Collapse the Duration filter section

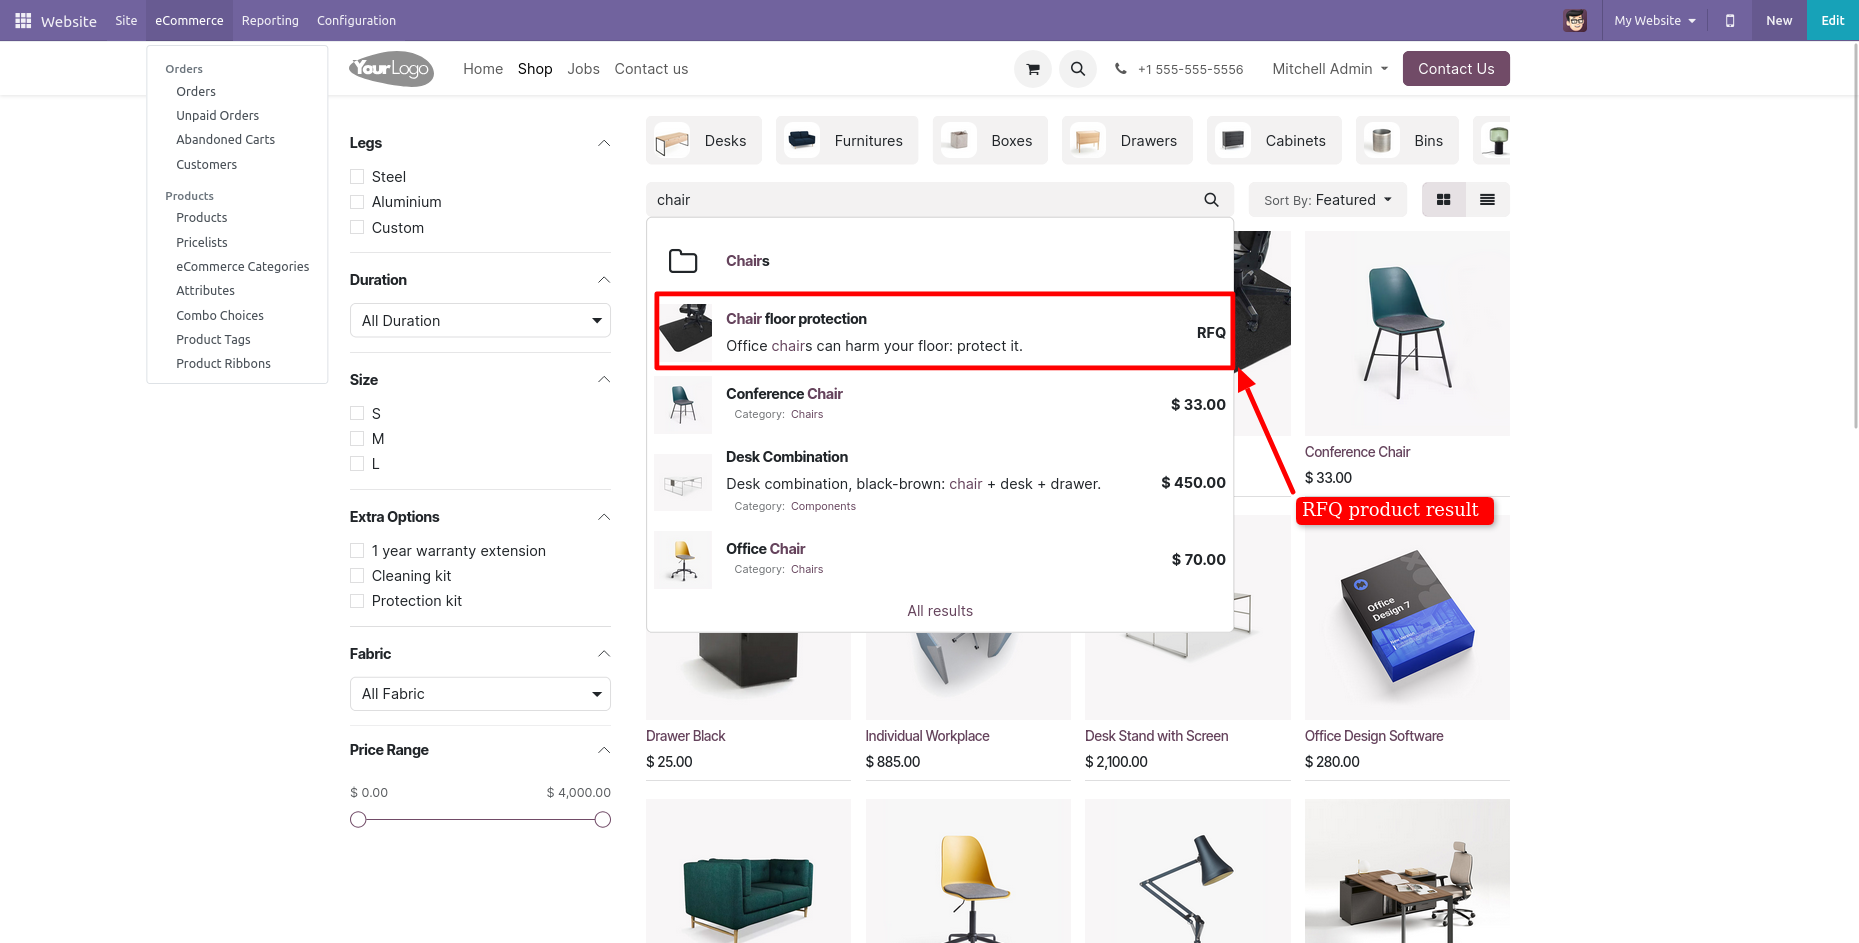[x=604, y=280]
